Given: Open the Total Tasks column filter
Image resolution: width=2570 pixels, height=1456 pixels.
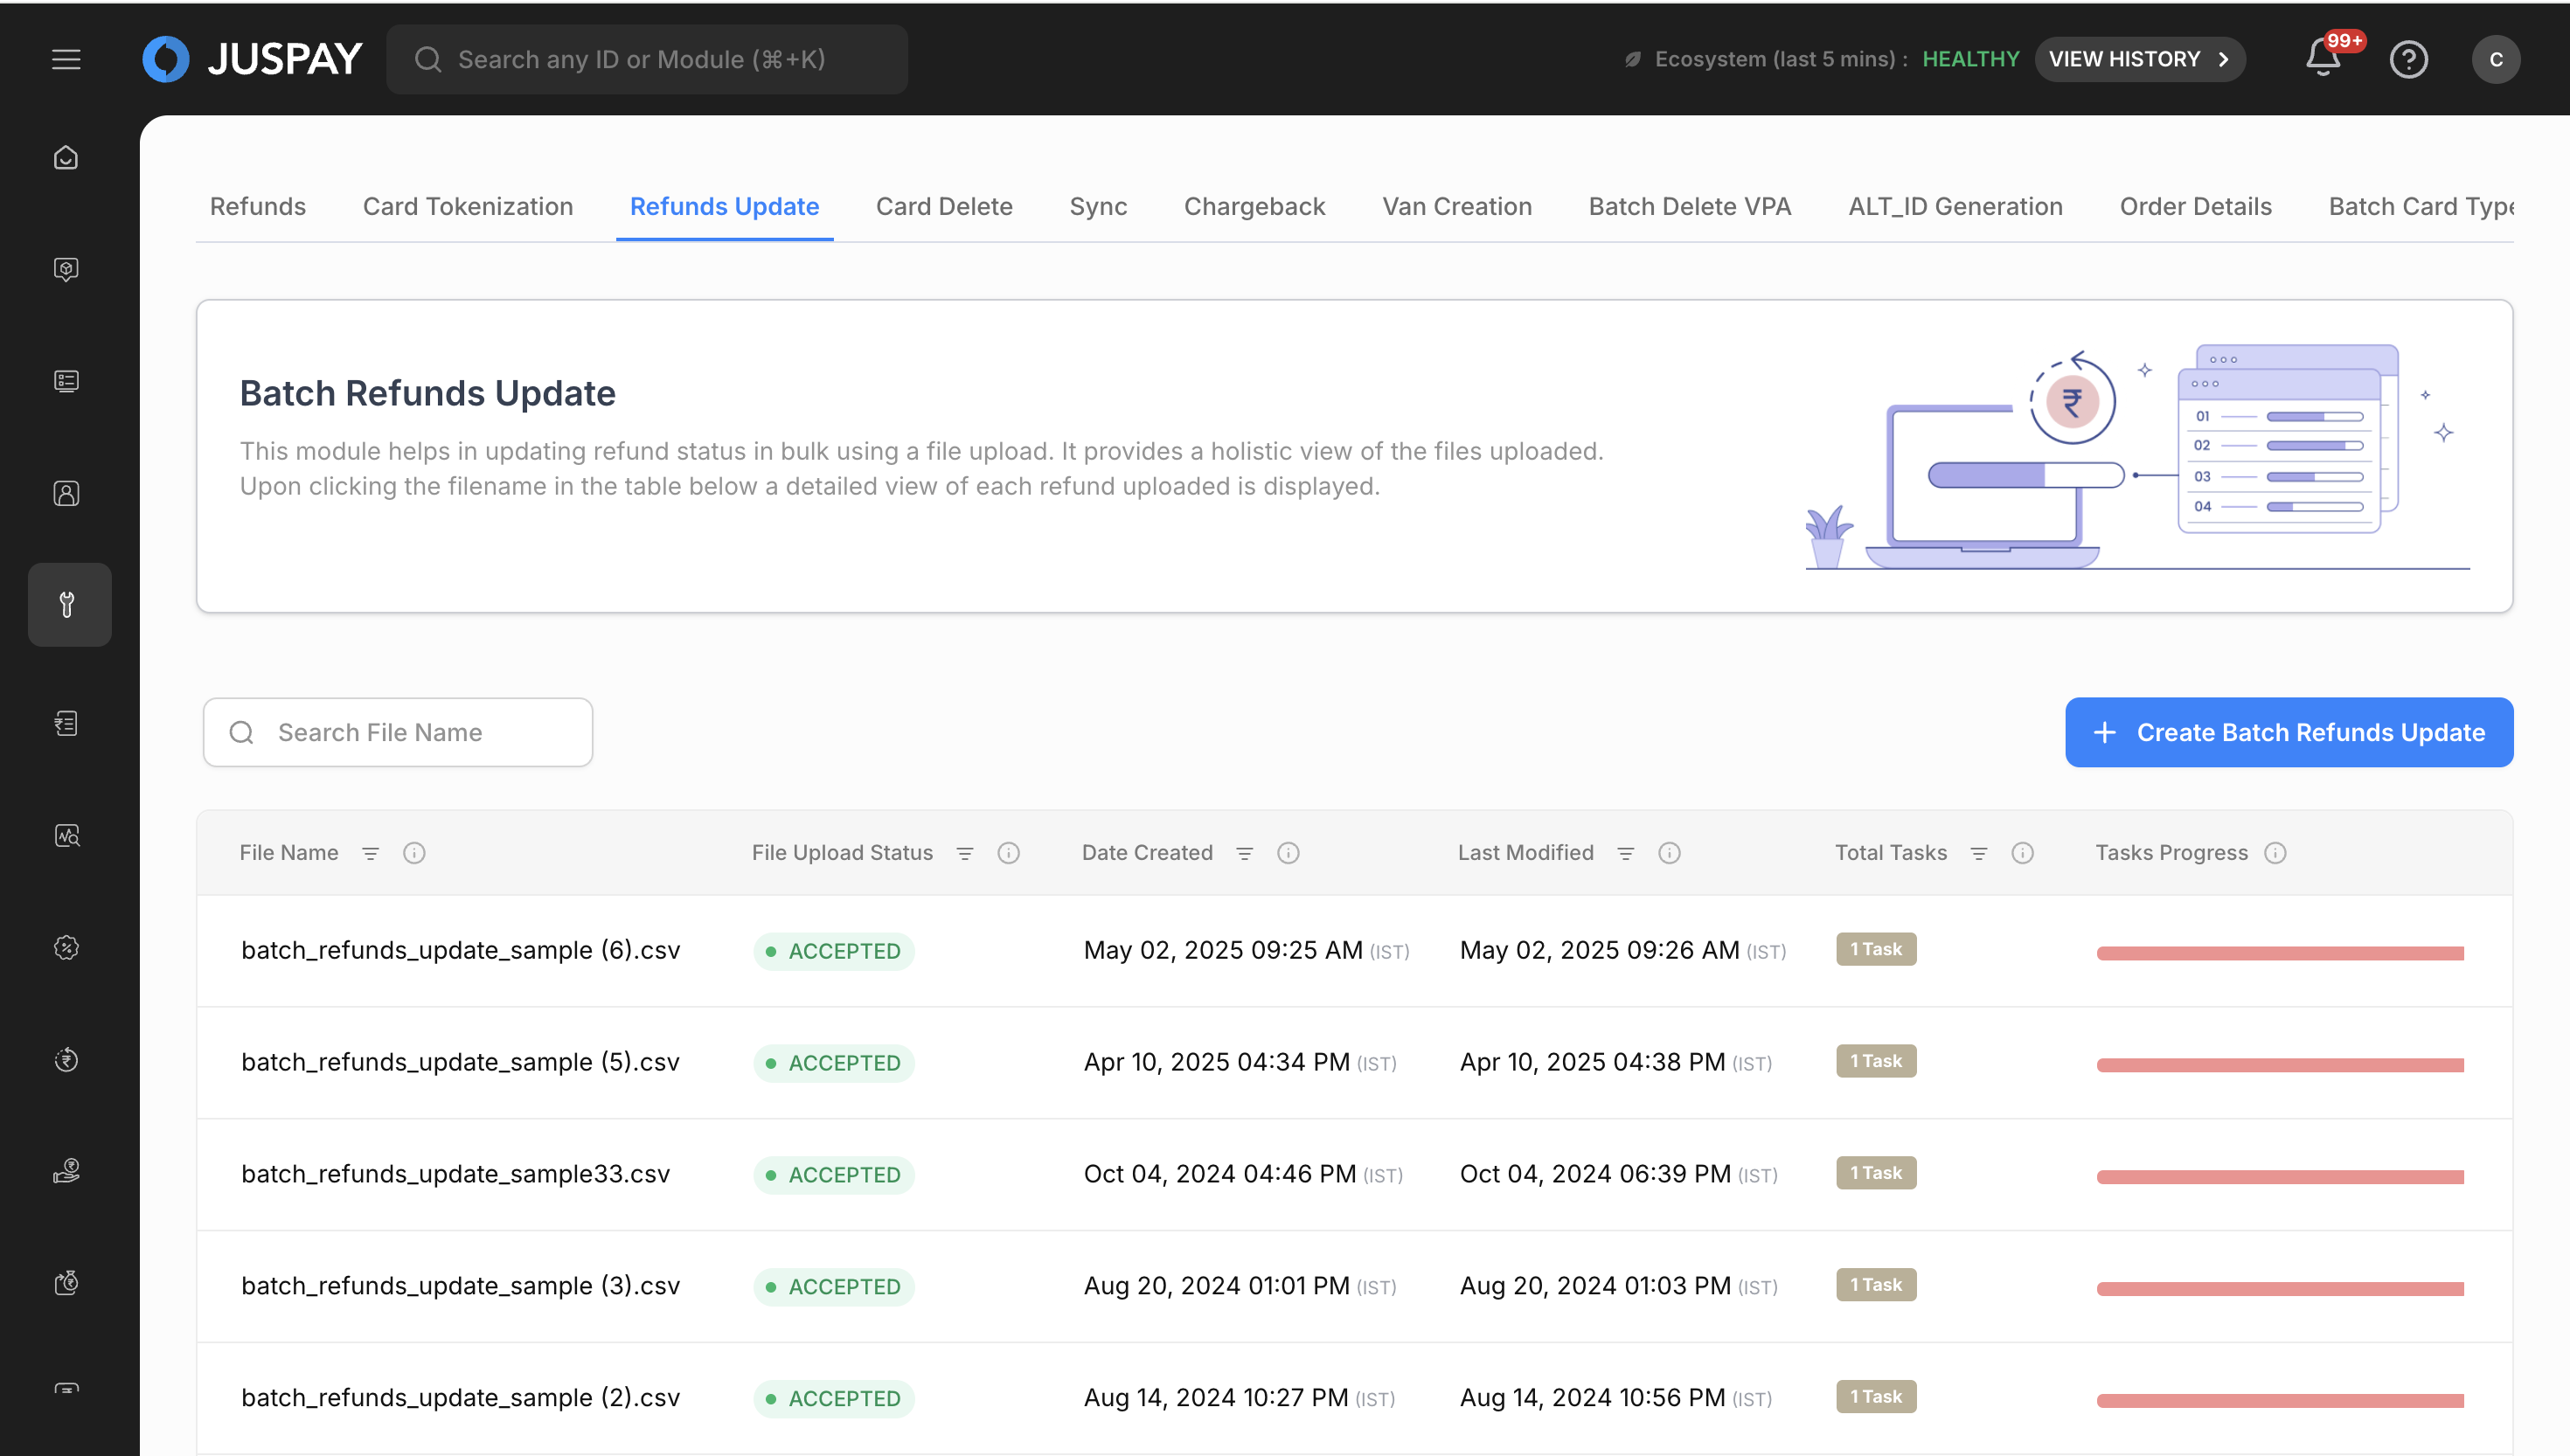Looking at the screenshot, I should 1978,853.
